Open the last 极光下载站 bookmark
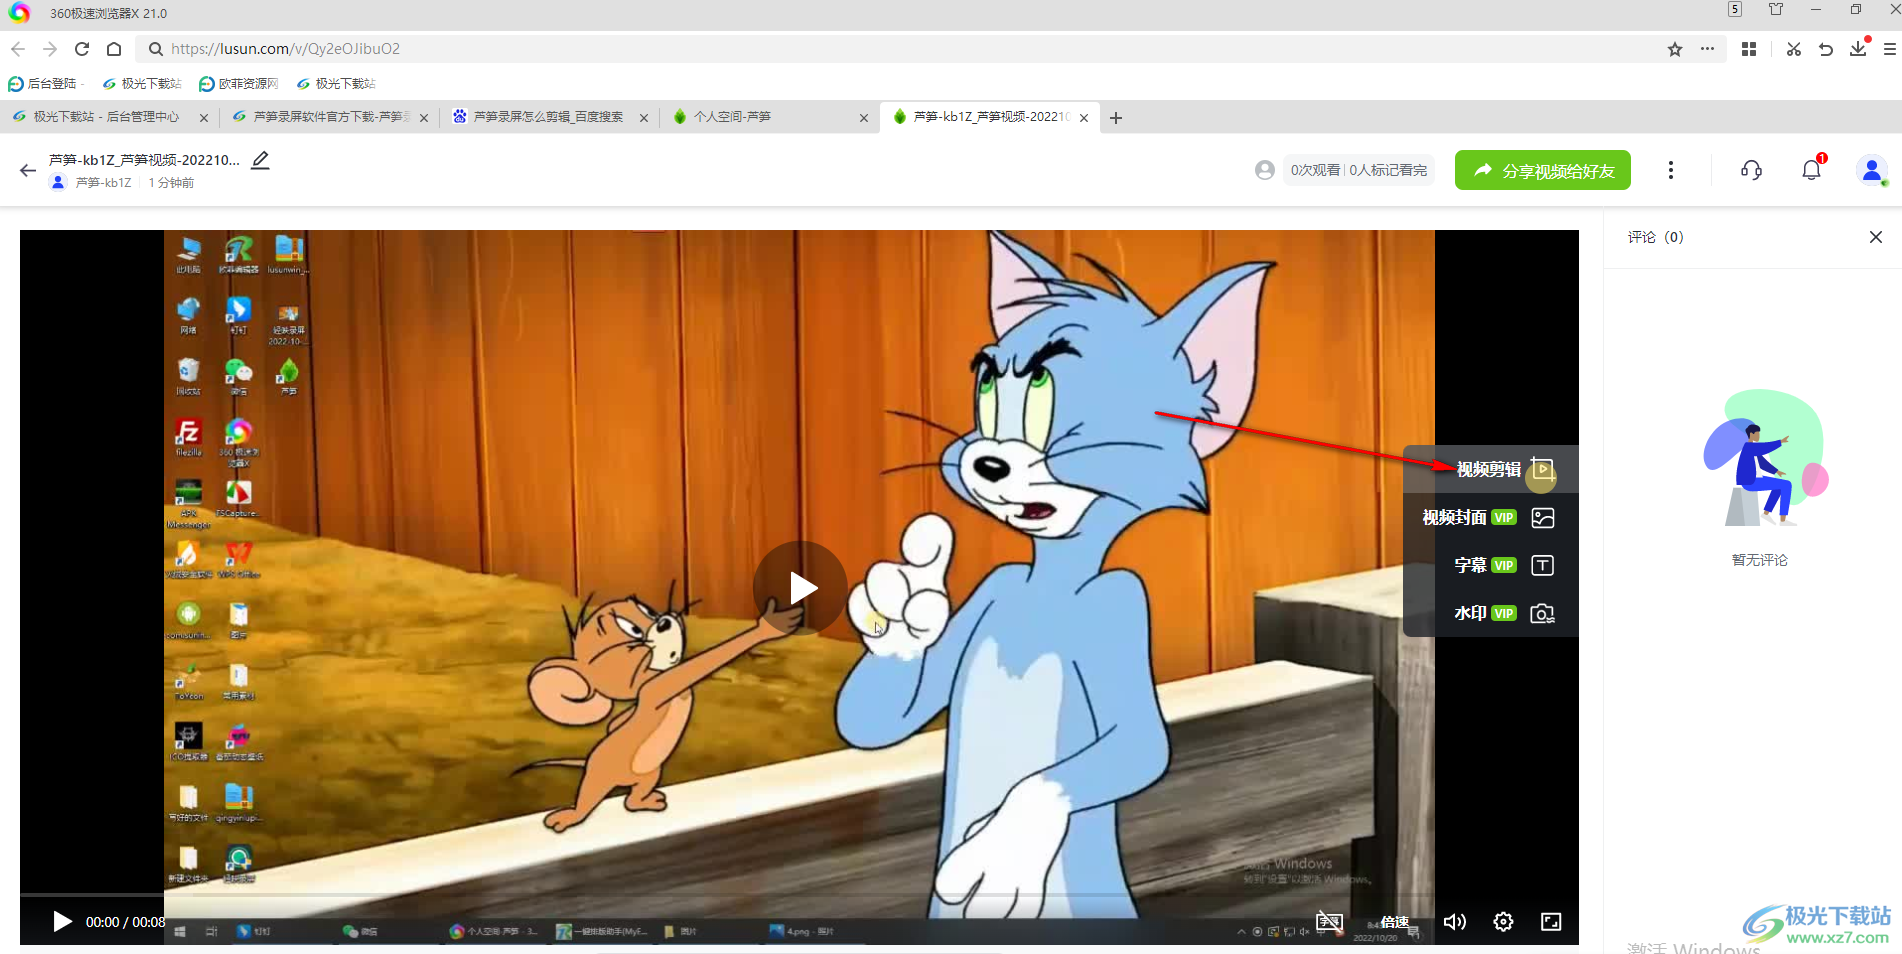 click(x=335, y=84)
